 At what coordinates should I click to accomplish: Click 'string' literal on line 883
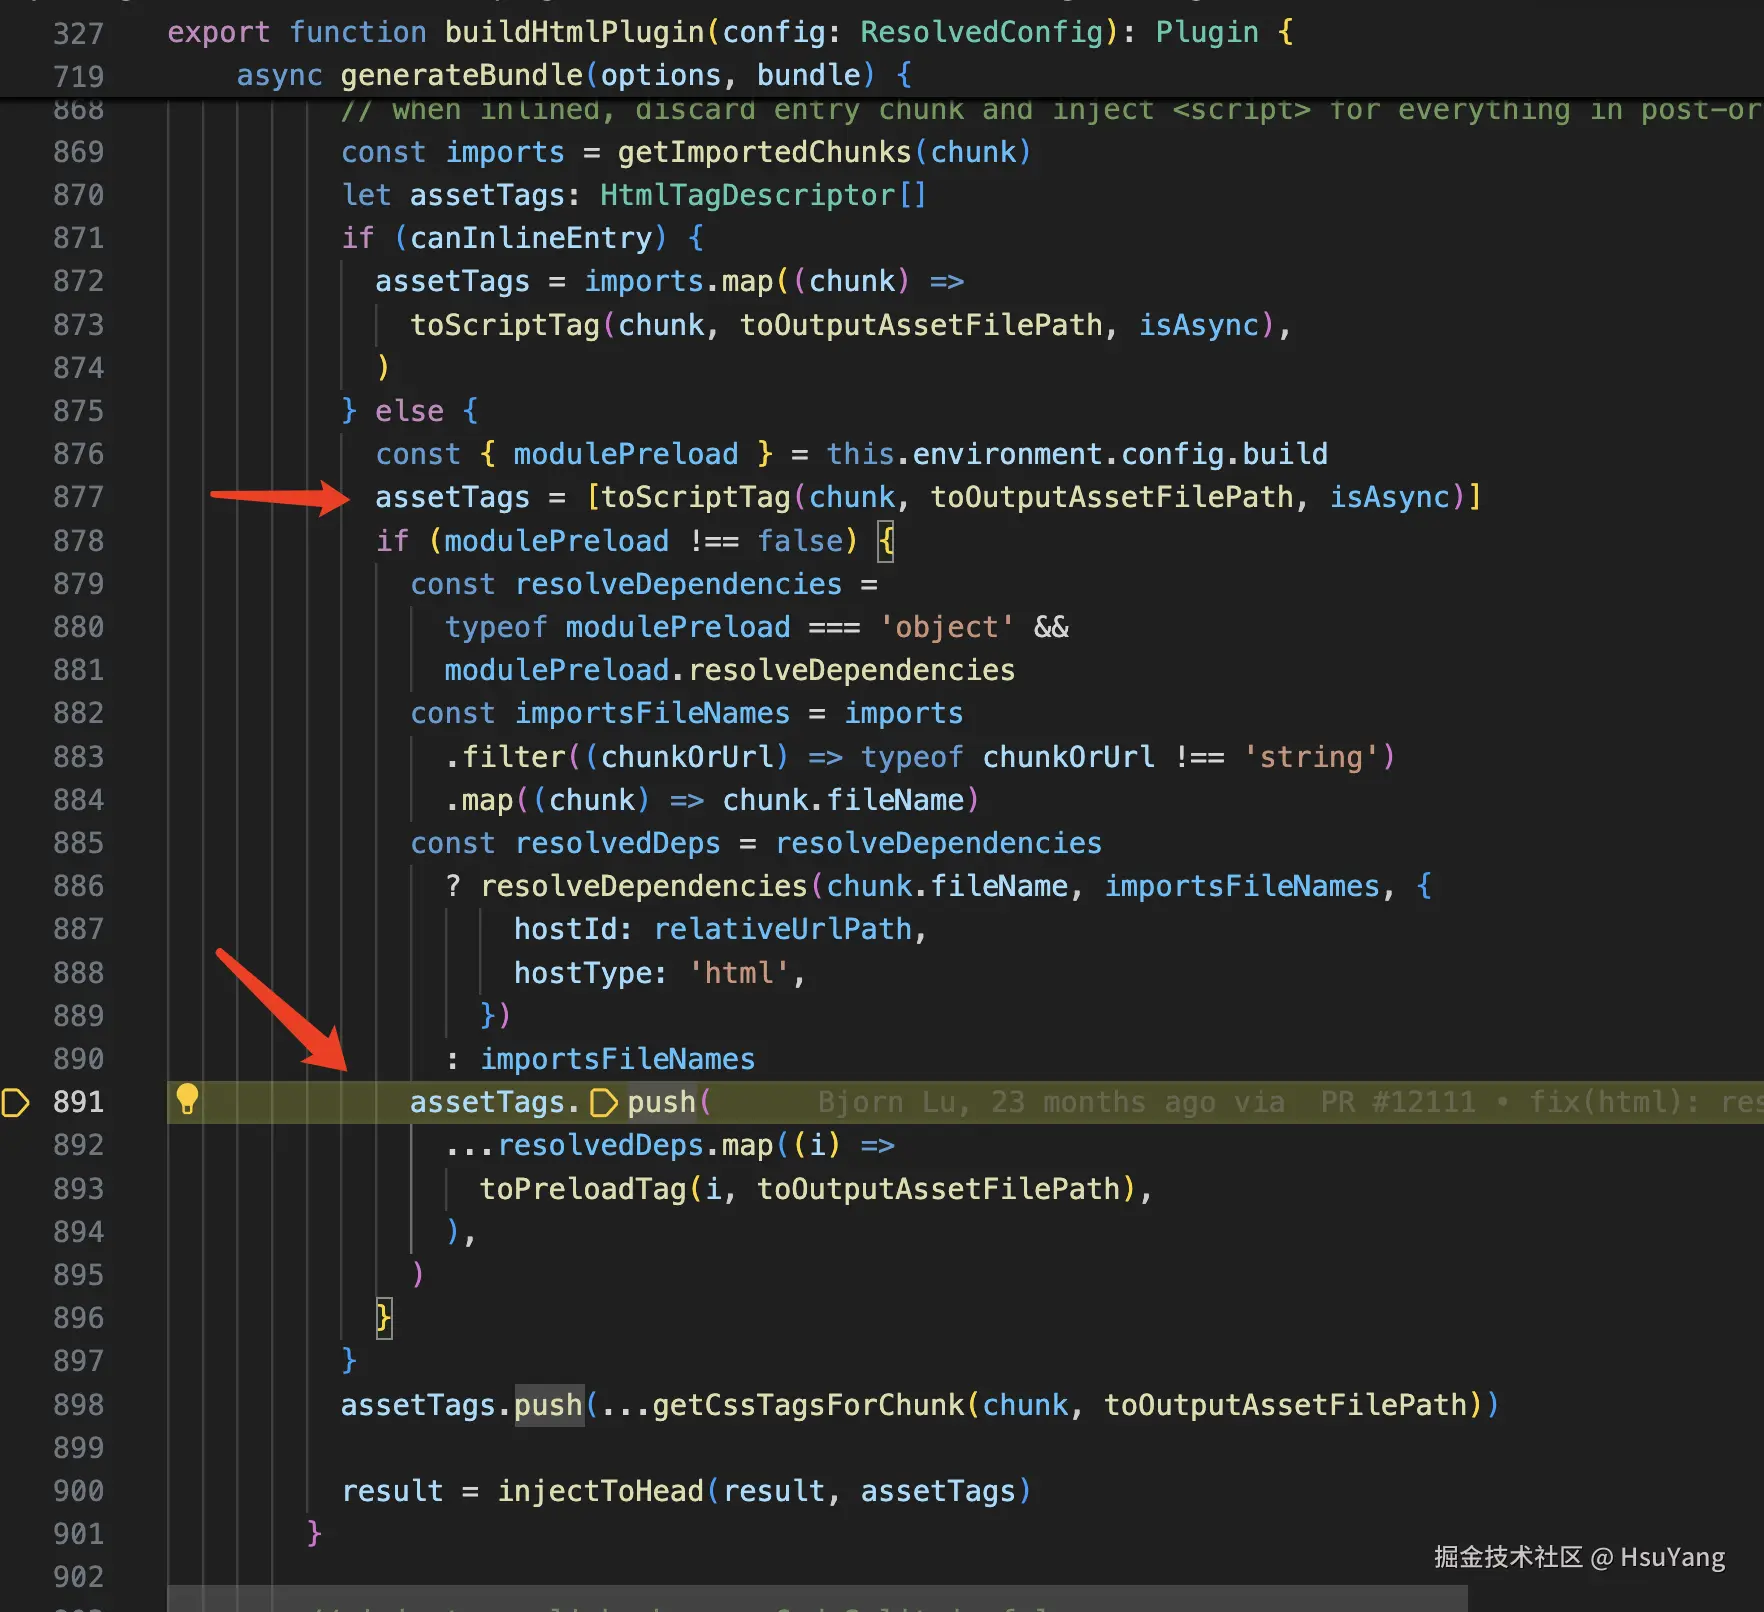pos(1311,757)
